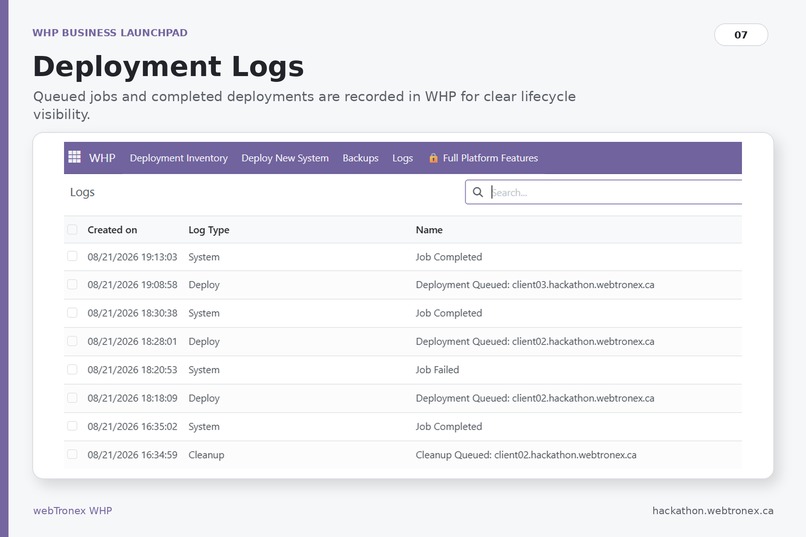Open the Logs menu item

pyautogui.click(x=402, y=158)
